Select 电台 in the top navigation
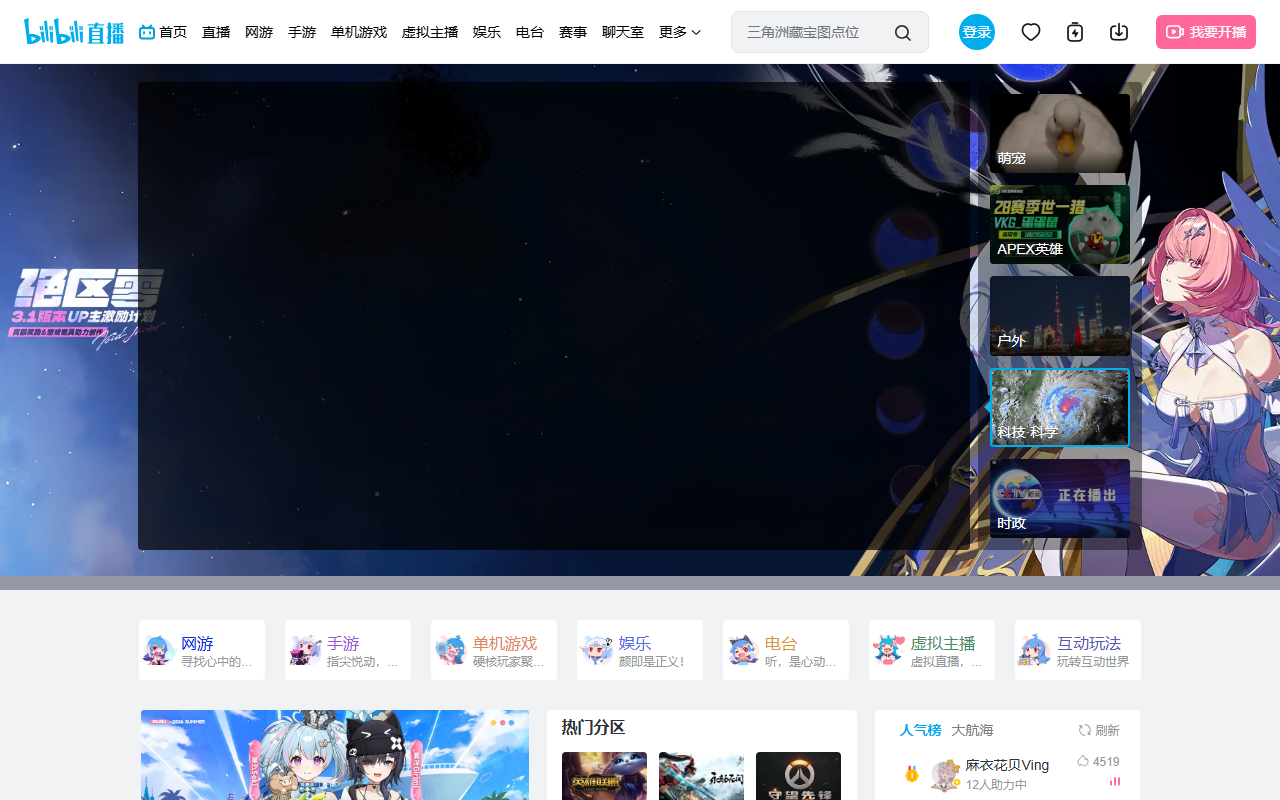The image size is (1280, 800). coord(530,32)
